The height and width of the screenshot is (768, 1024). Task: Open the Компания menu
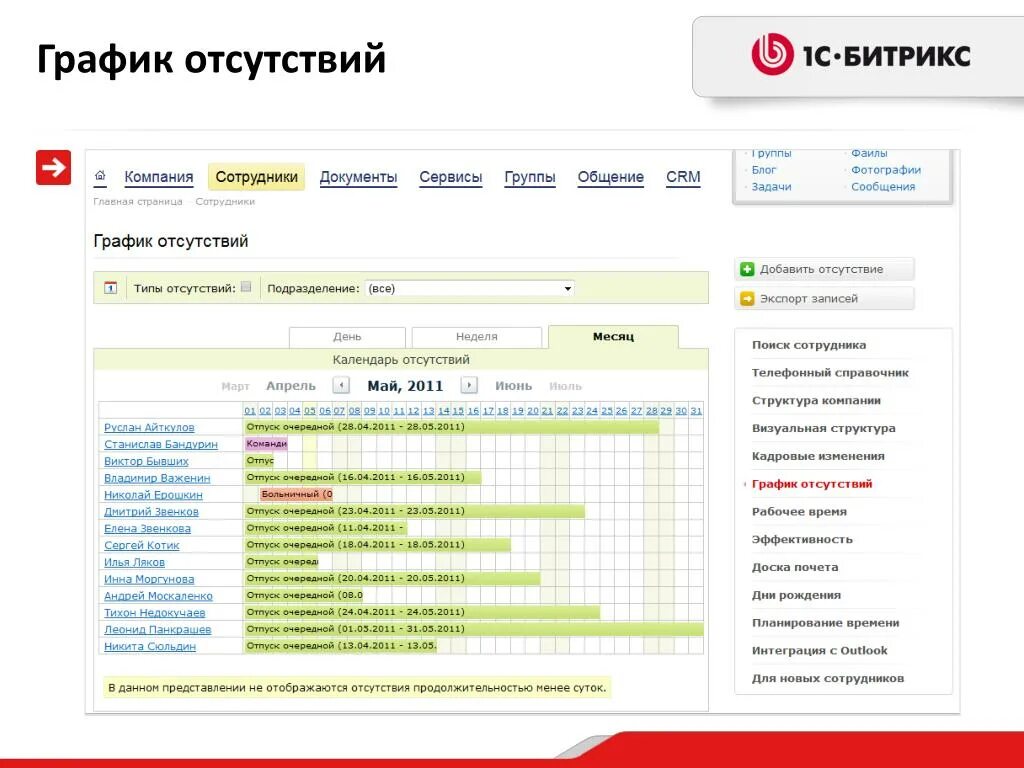point(159,177)
